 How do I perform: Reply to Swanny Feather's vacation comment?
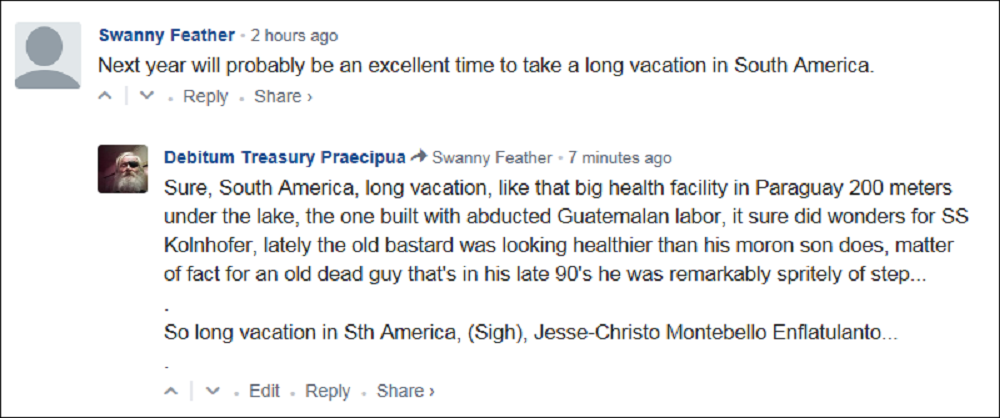(x=206, y=97)
